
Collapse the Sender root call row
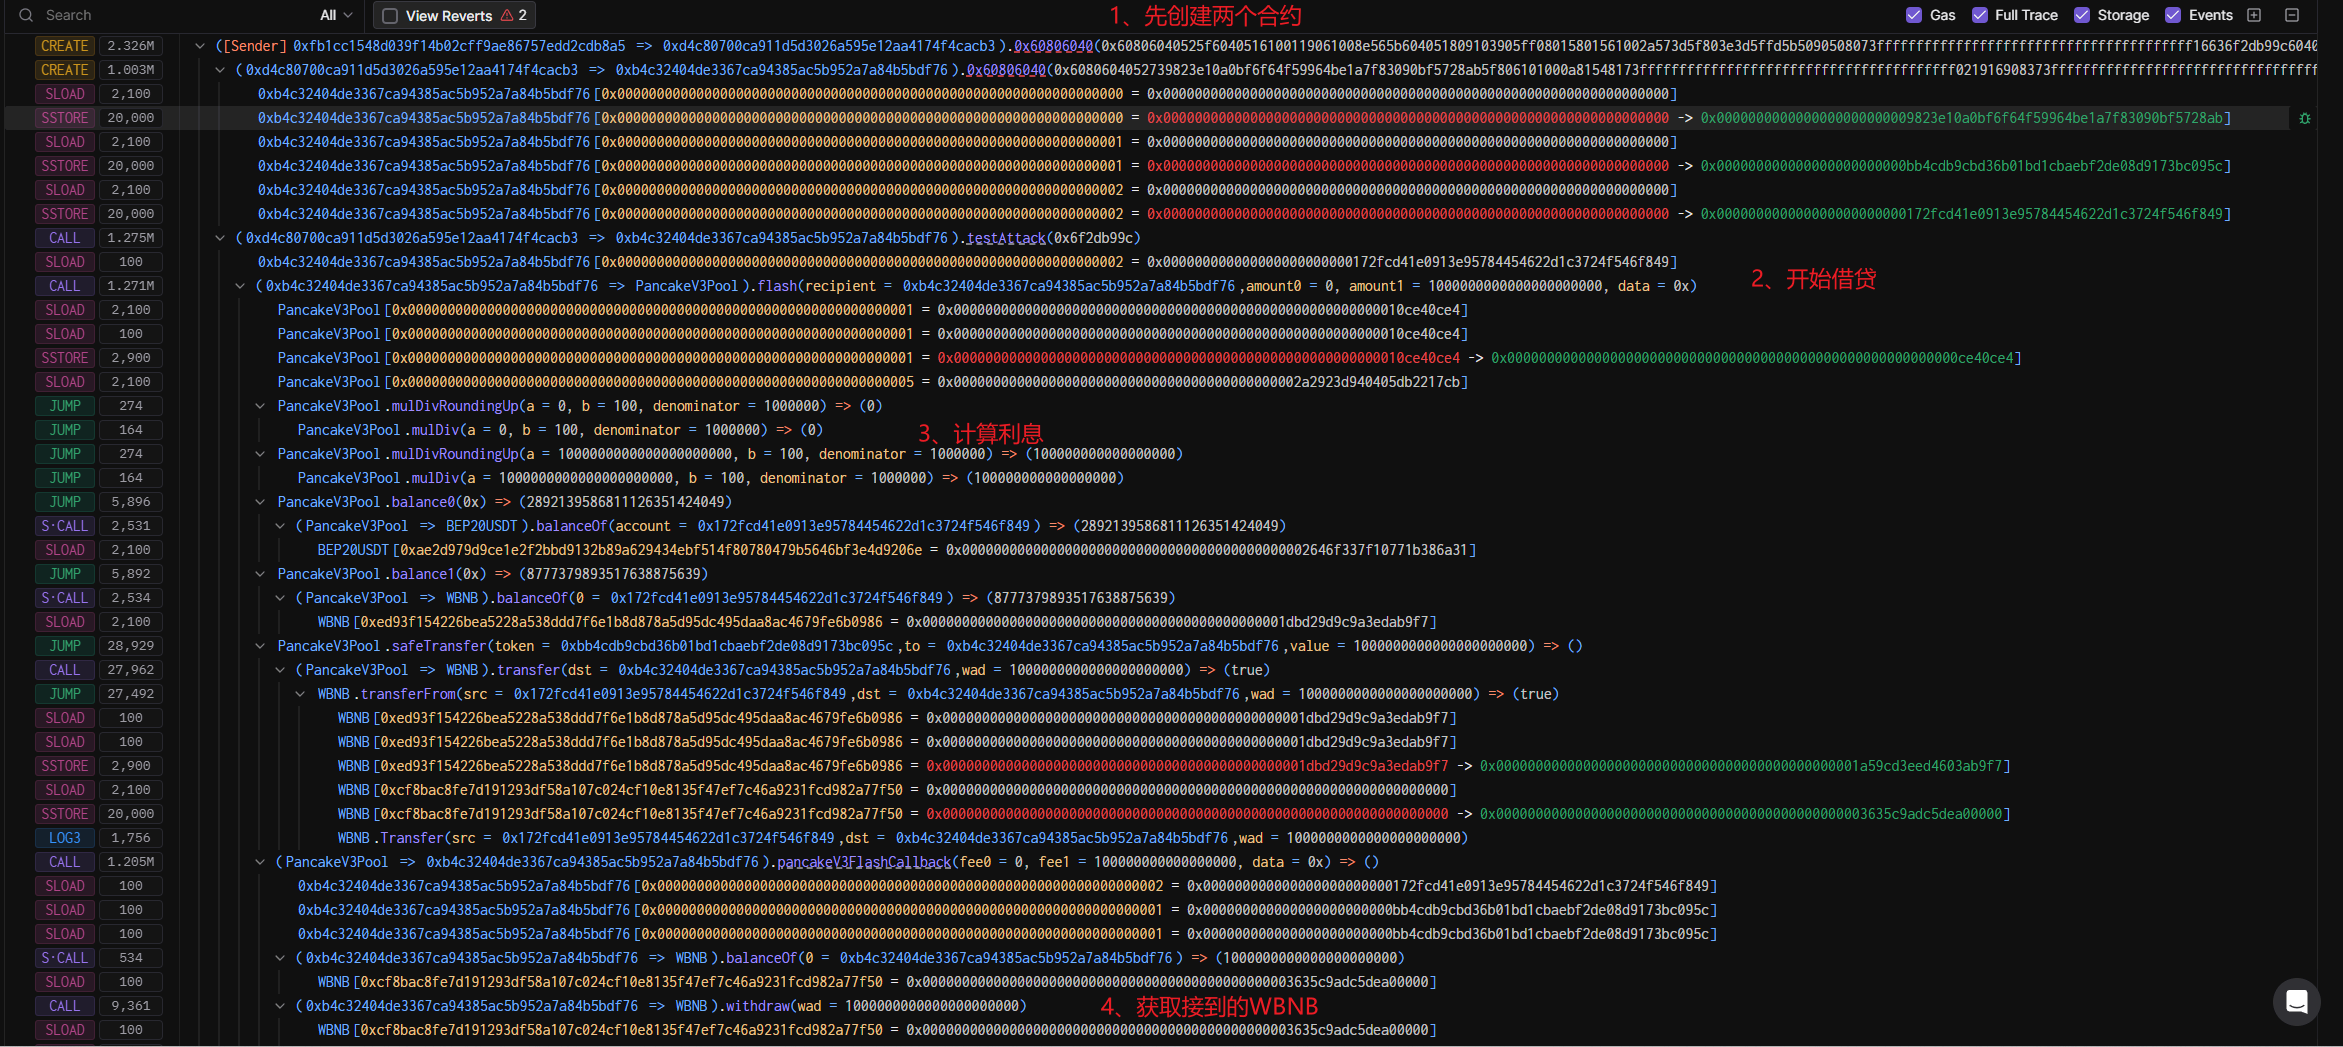point(200,46)
